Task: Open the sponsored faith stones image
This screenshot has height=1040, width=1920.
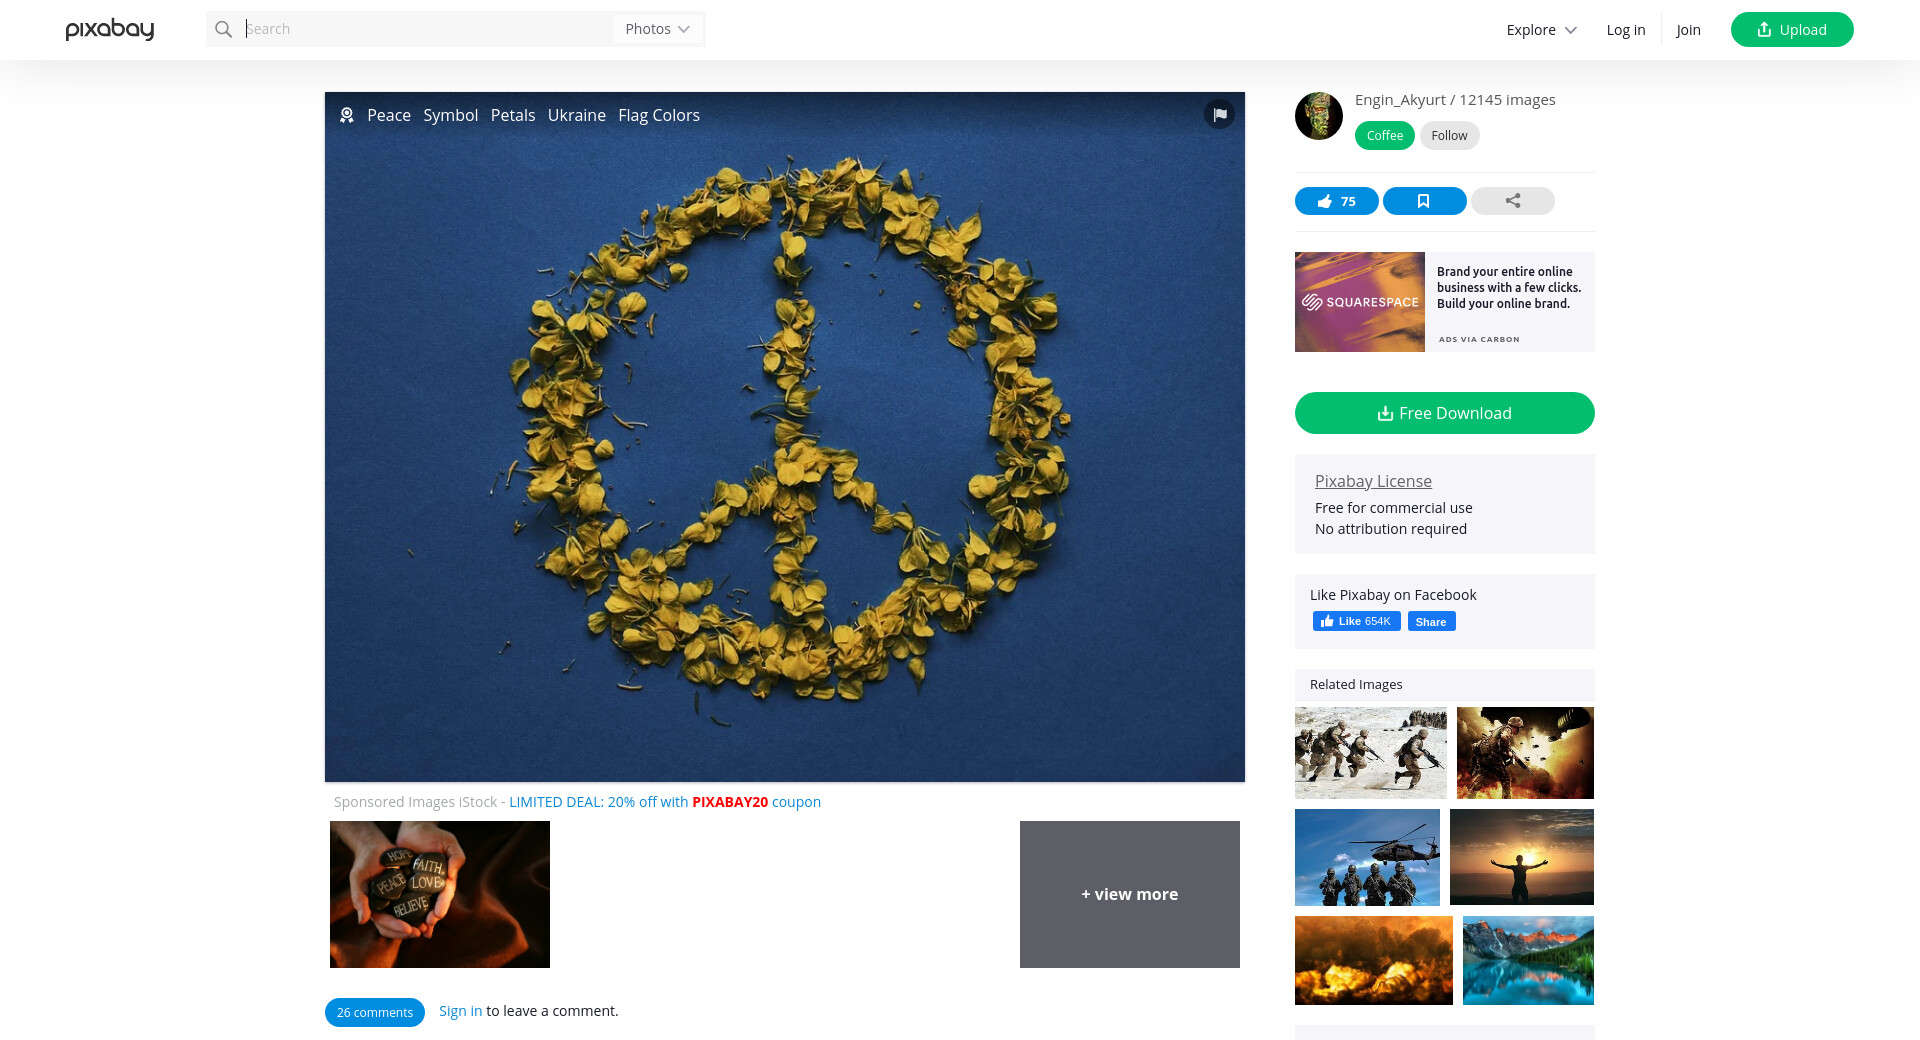Action: pyautogui.click(x=440, y=894)
